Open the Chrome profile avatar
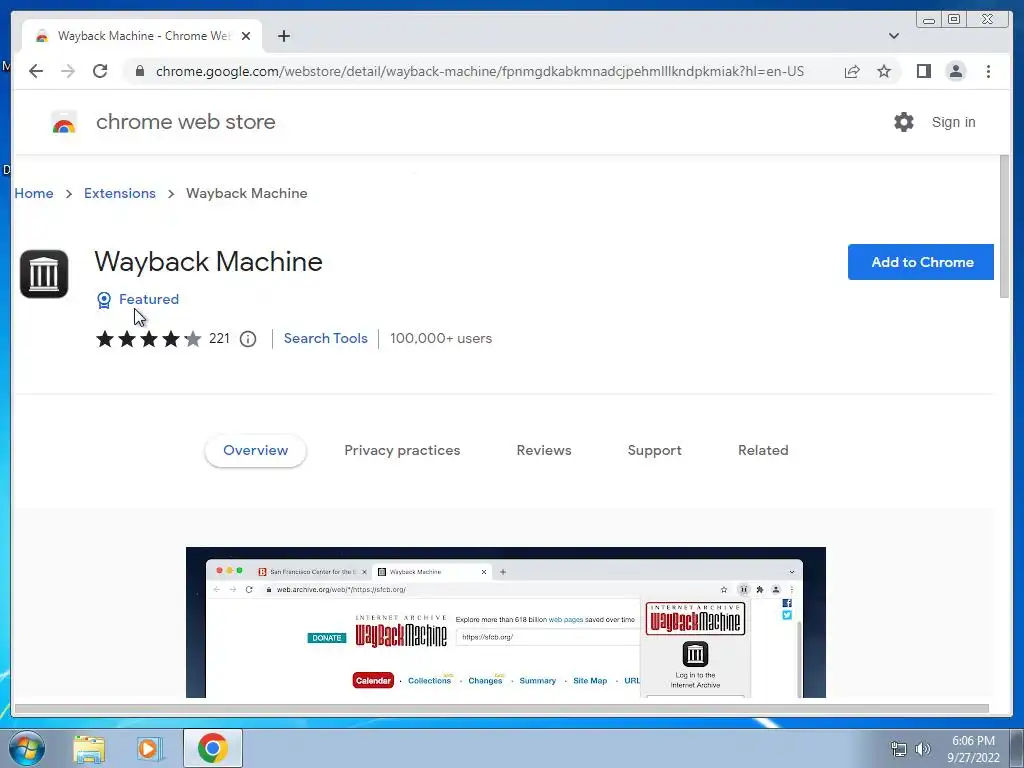Viewport: 1024px width, 768px height. click(x=955, y=71)
